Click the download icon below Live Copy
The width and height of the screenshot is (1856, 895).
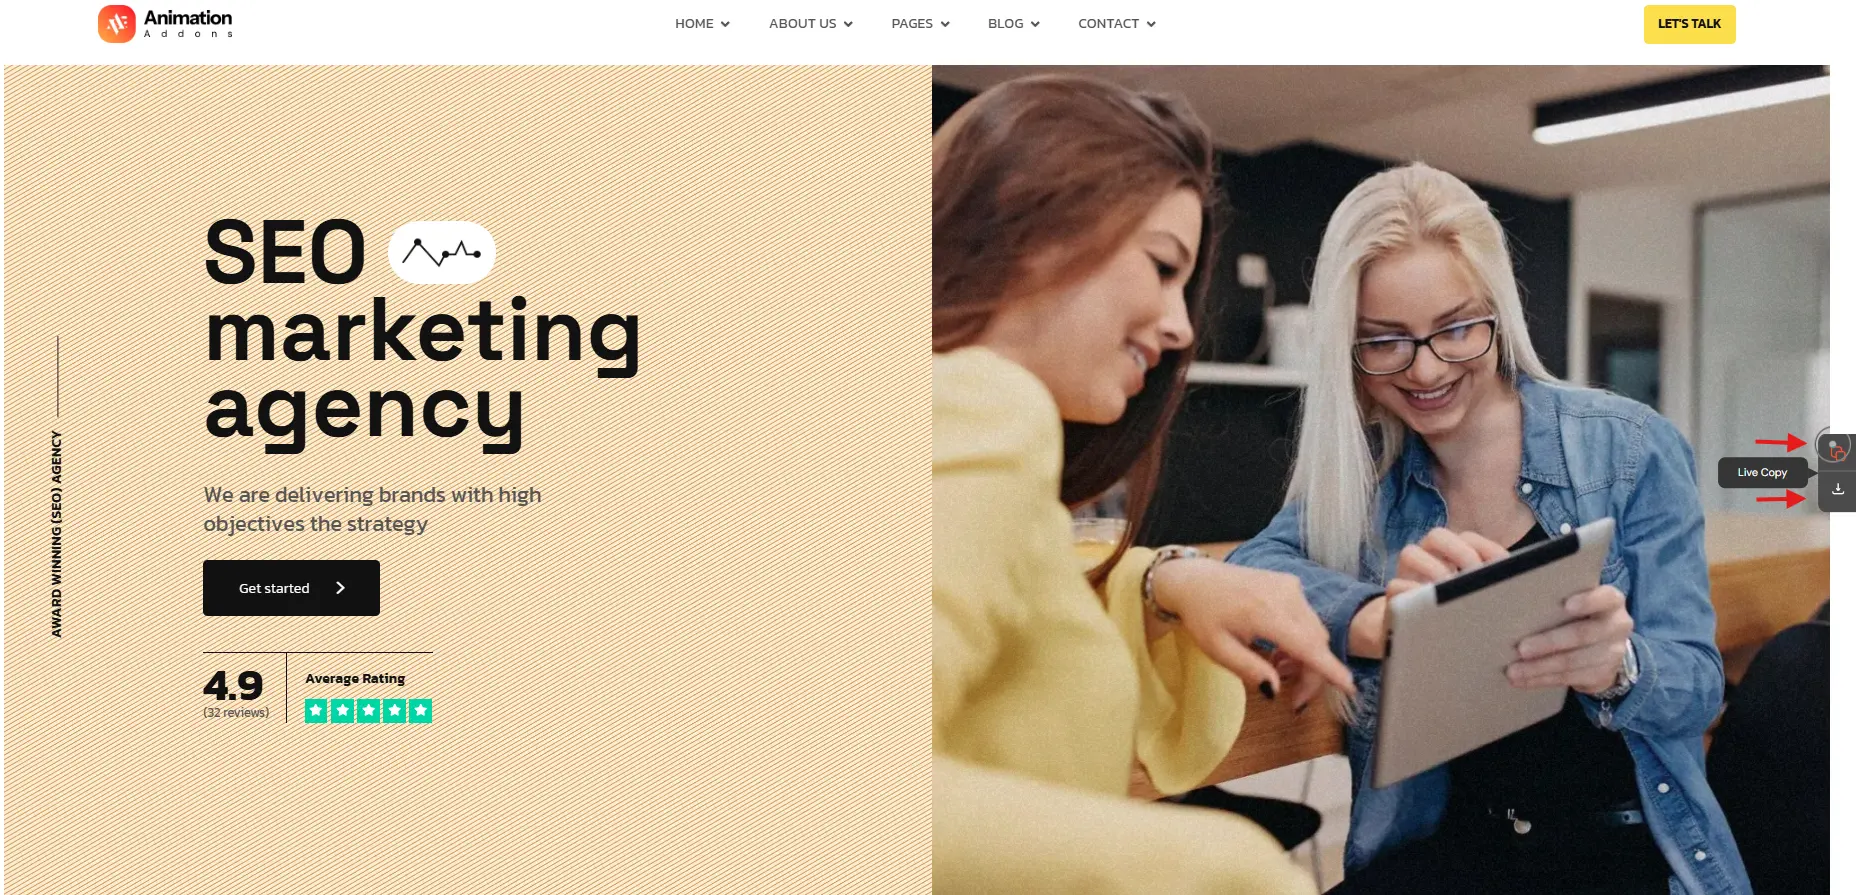click(x=1838, y=489)
